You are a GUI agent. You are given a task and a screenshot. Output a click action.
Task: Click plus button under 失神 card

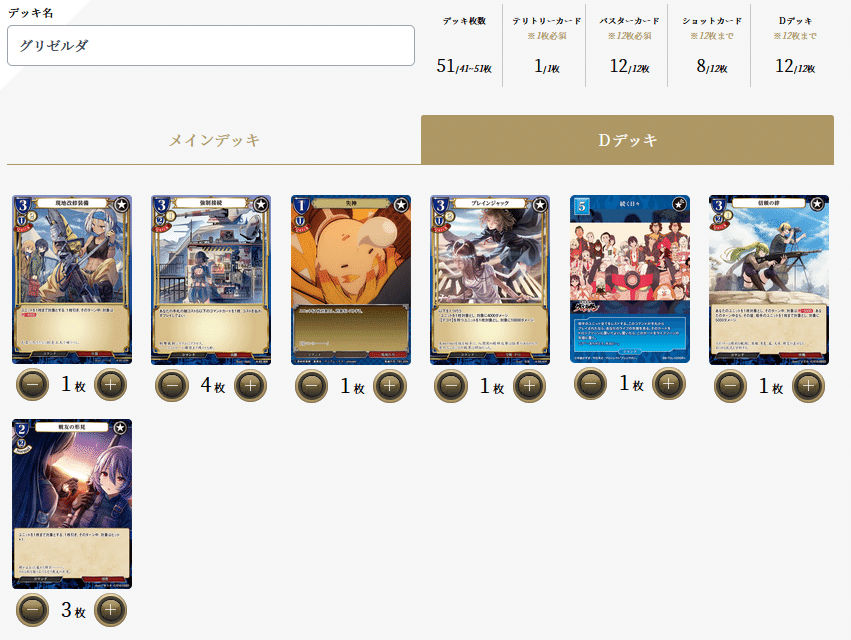[x=390, y=385]
